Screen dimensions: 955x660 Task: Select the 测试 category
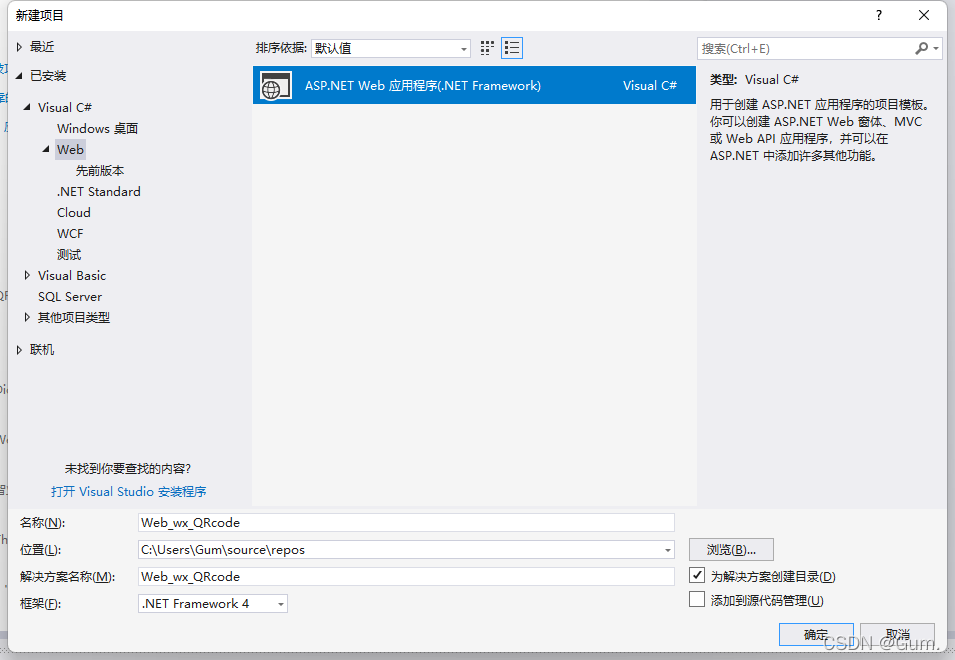(x=69, y=255)
